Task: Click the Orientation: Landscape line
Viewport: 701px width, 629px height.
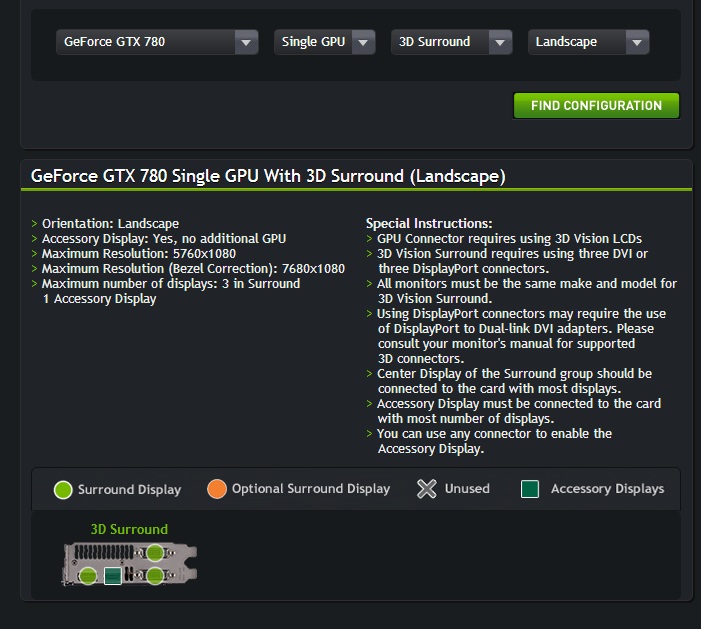Action: click(x=110, y=224)
